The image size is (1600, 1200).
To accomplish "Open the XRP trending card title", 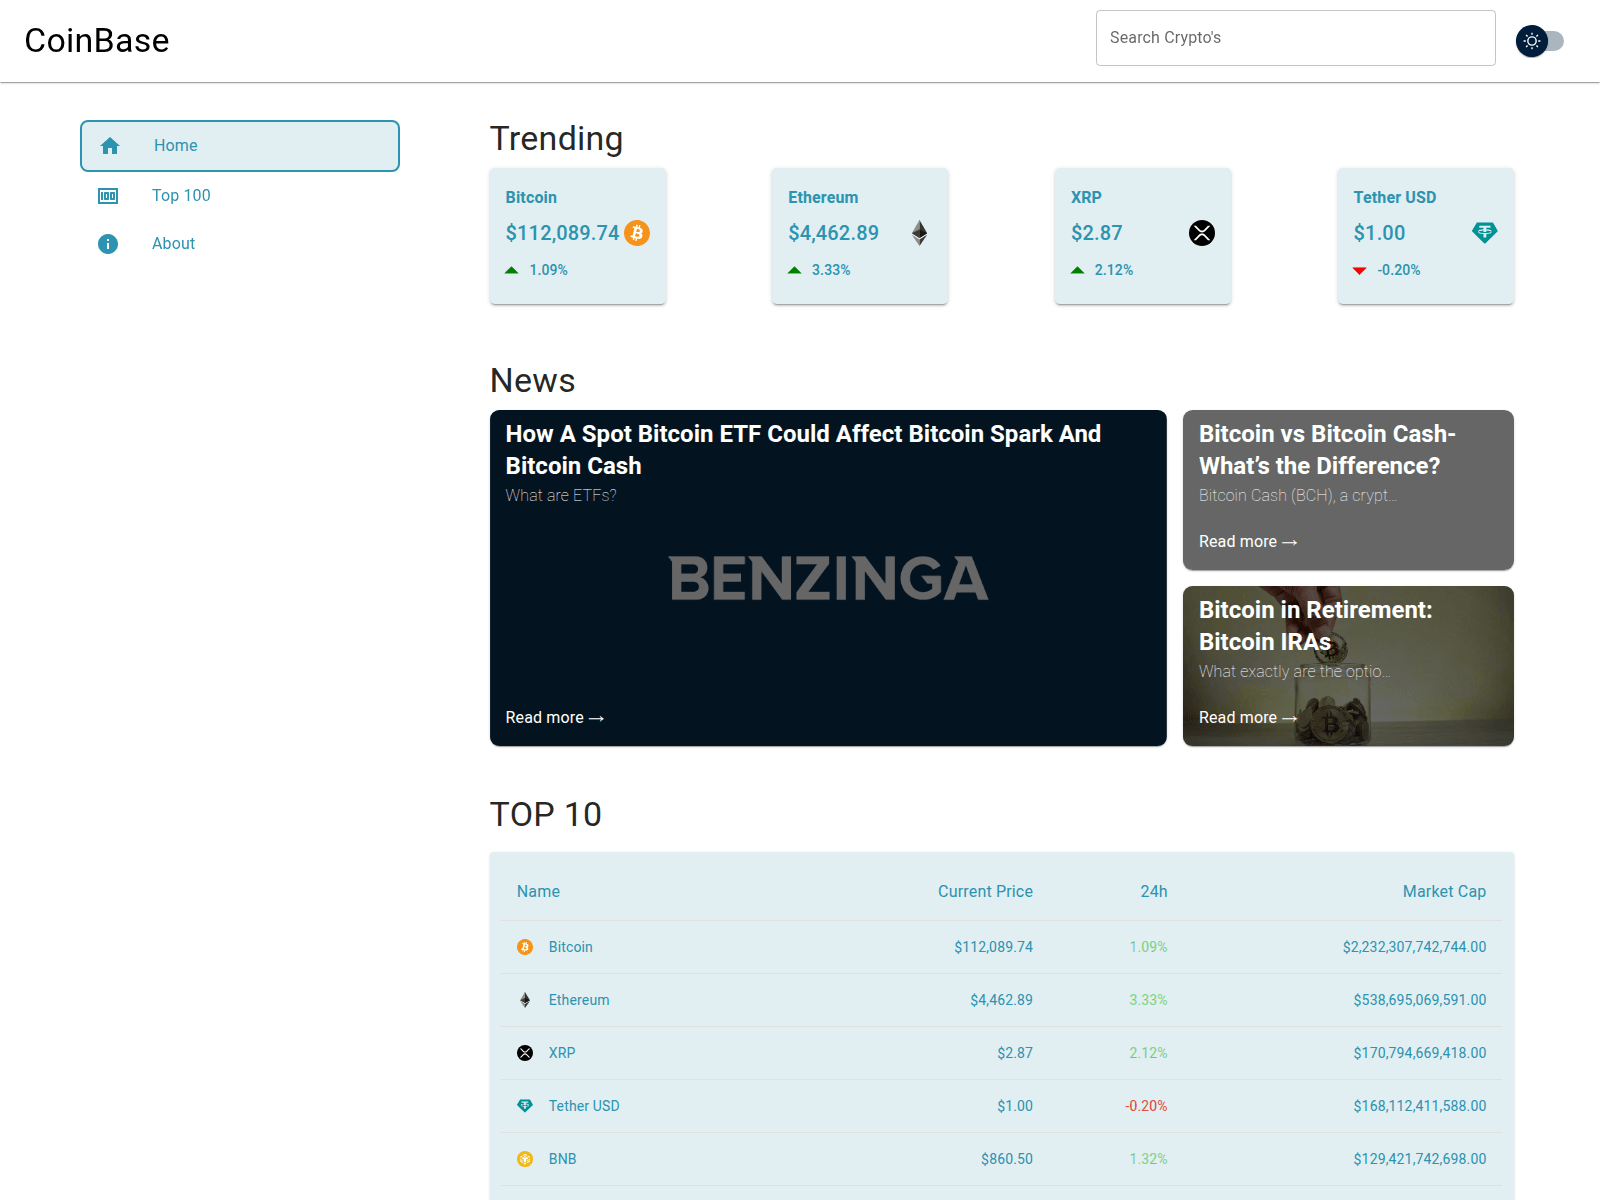I will point(1086,198).
